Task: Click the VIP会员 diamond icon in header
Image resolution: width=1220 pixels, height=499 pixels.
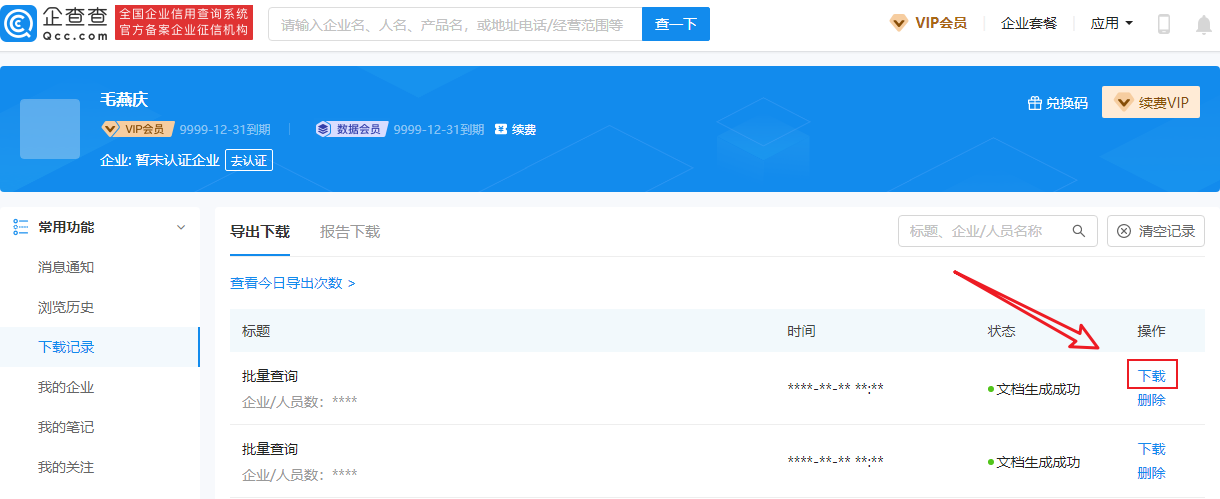Action: tap(899, 23)
